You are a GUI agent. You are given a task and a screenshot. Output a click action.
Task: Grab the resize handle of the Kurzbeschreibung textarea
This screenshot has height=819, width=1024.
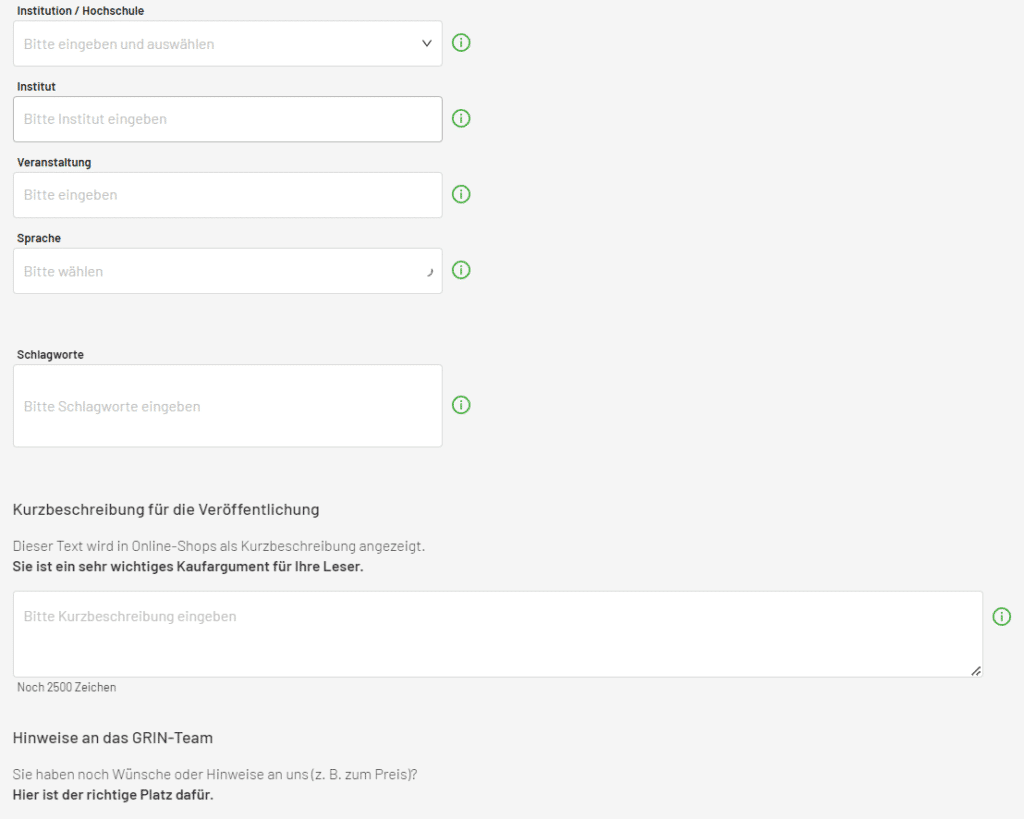[976, 671]
